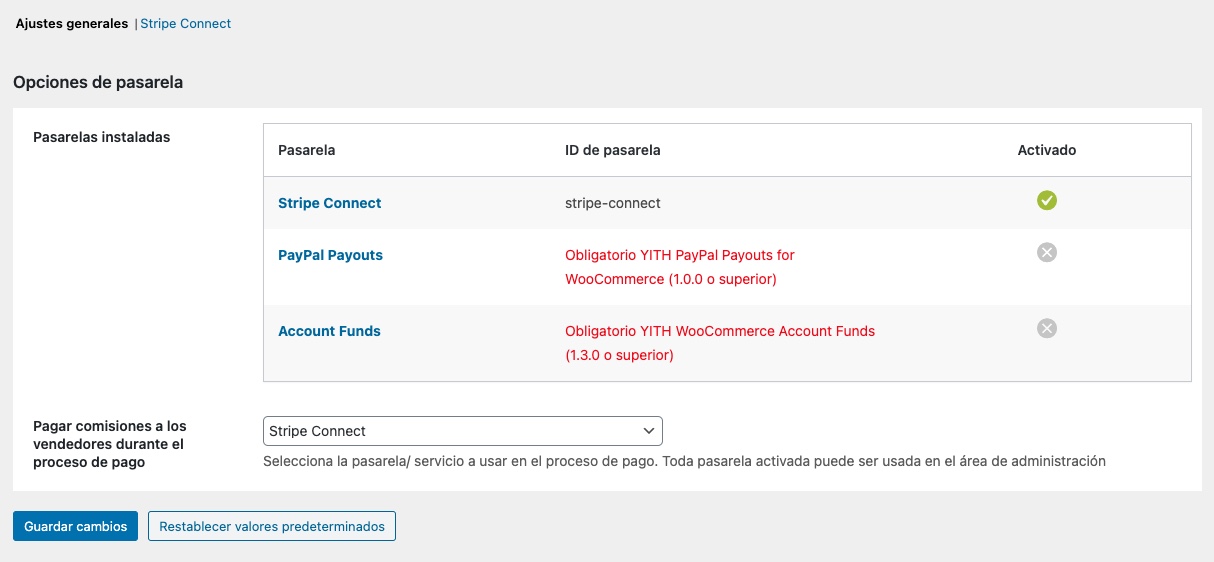
Task: Click the Pagar comisiones a los vendedores label
Action: (110, 444)
